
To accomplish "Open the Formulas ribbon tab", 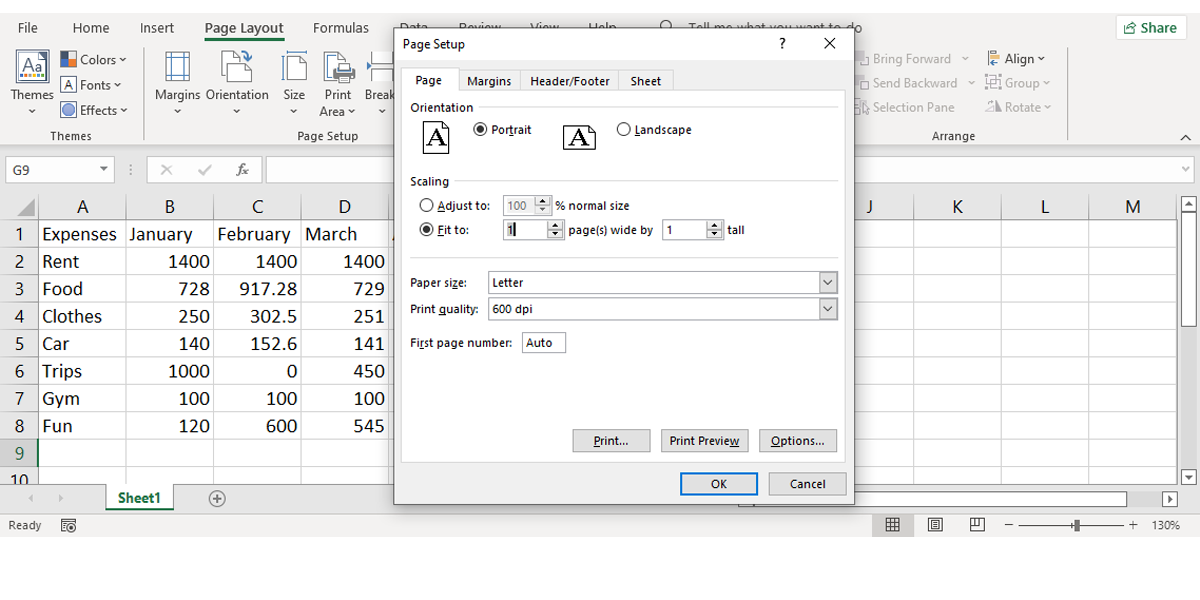I will tap(341, 28).
